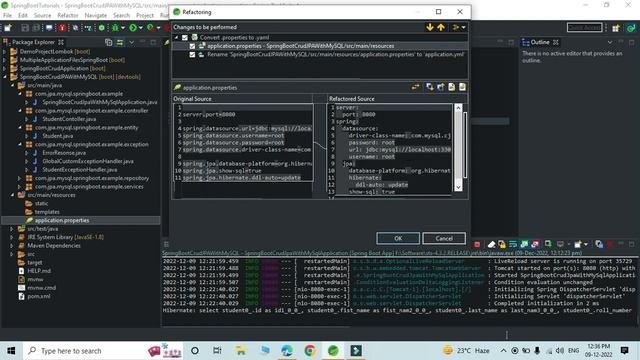640x360 pixels.
Task: Click the Save All toolbar icon
Action: coord(36,28)
